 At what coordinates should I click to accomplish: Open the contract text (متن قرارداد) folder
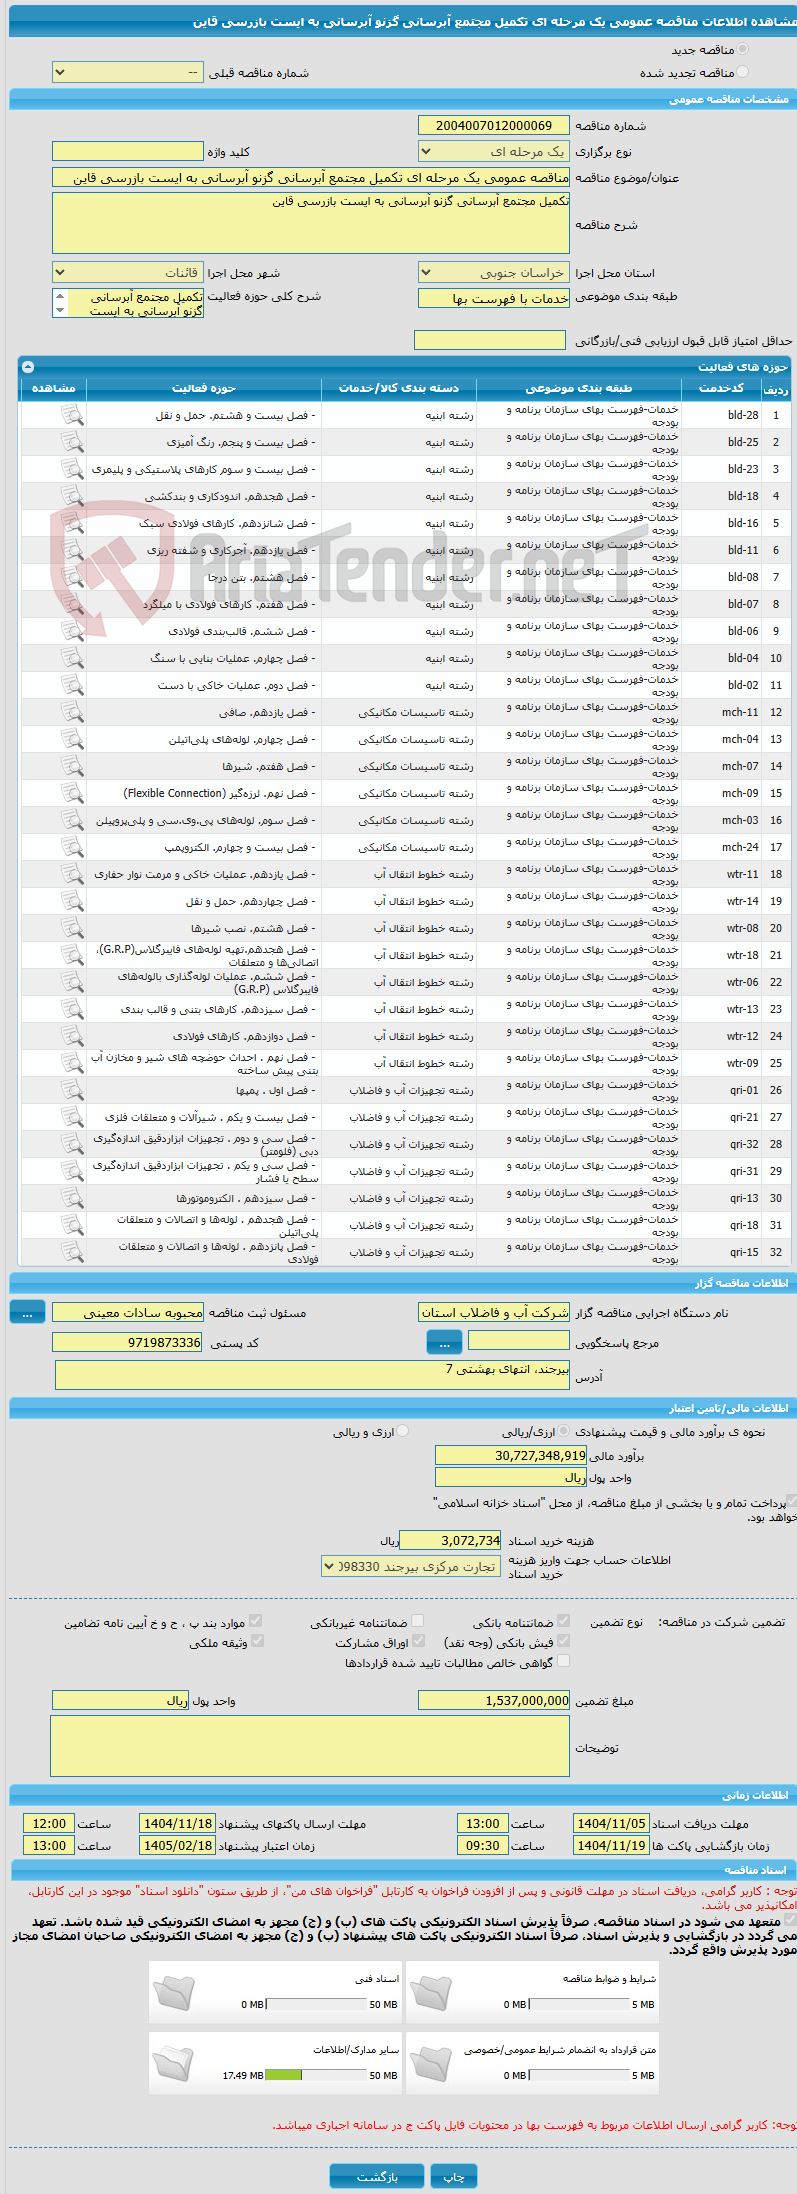(x=430, y=2063)
